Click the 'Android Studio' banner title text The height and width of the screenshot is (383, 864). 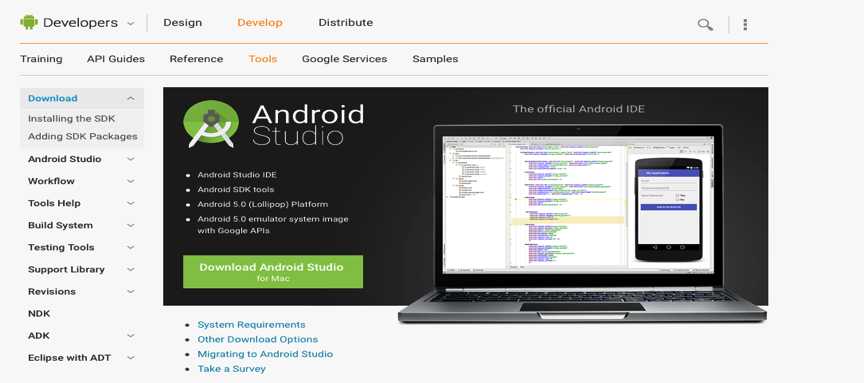click(308, 125)
